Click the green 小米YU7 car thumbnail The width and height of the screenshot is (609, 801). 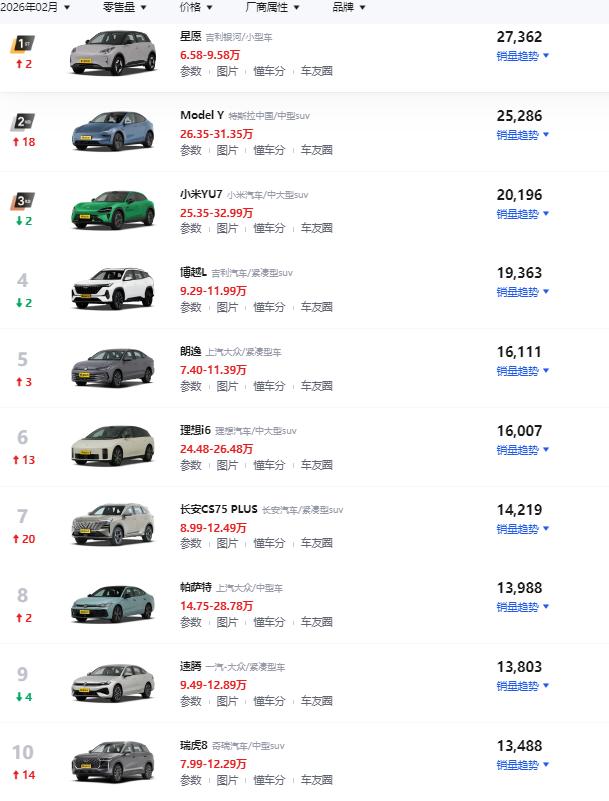113,209
